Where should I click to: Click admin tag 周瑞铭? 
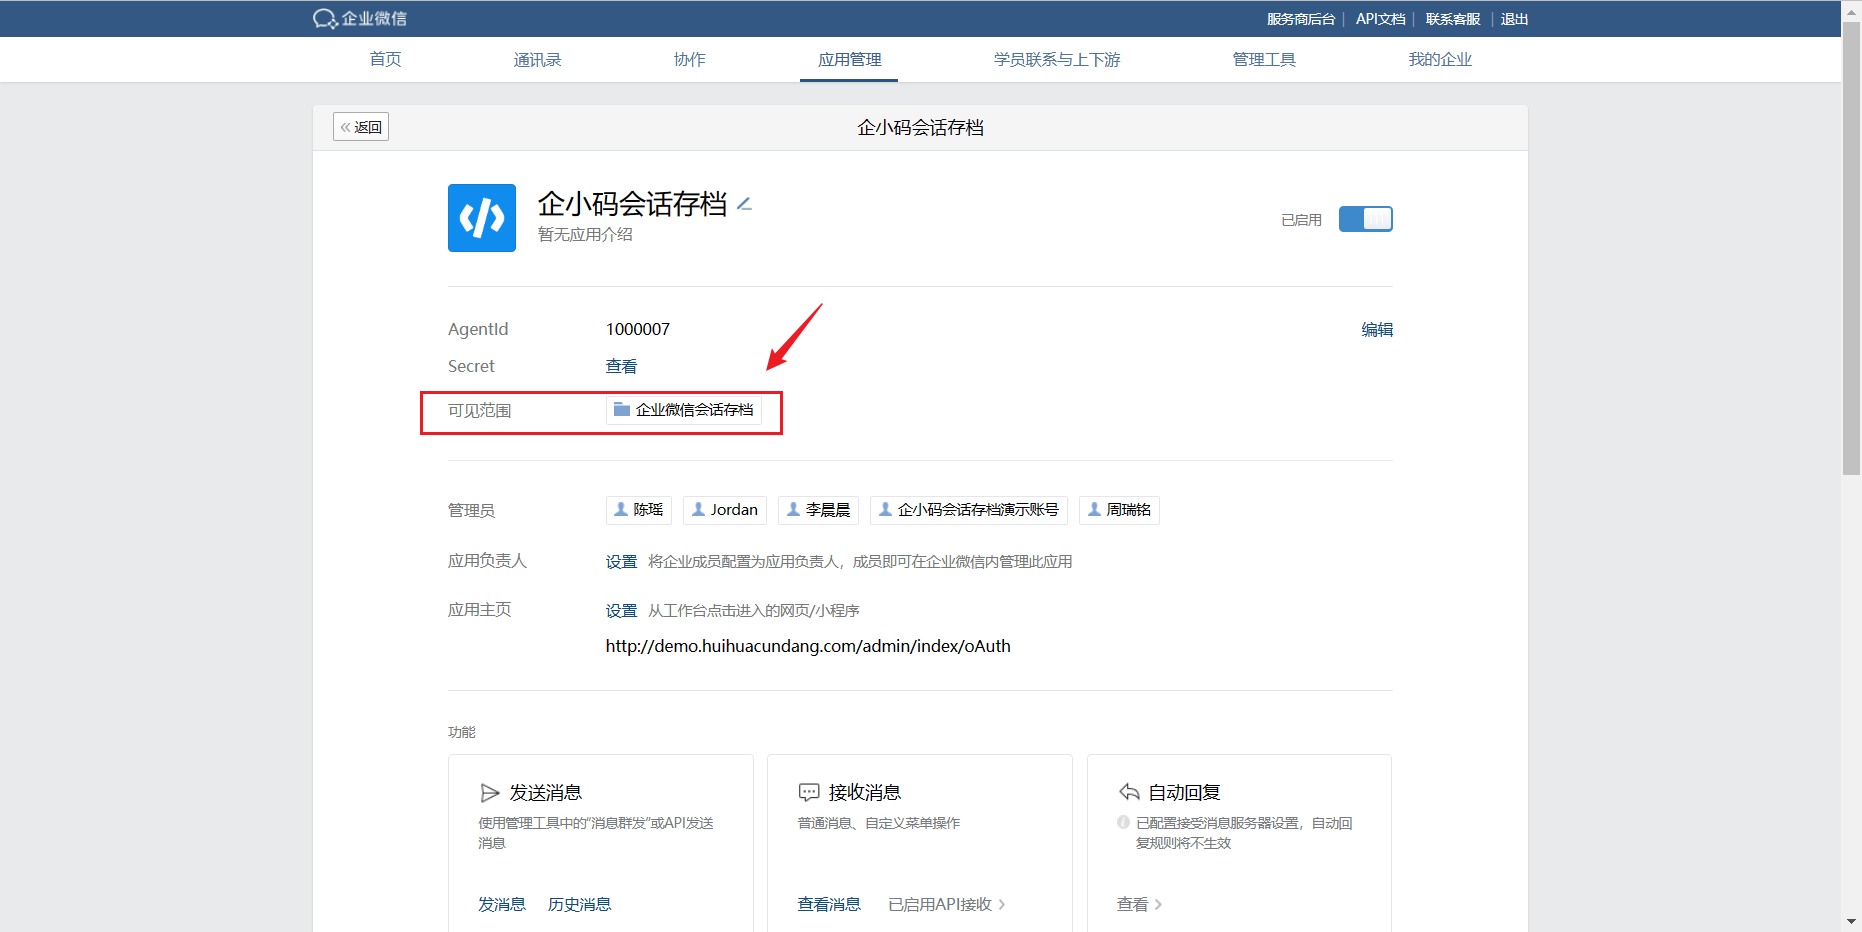pyautogui.click(x=1119, y=510)
